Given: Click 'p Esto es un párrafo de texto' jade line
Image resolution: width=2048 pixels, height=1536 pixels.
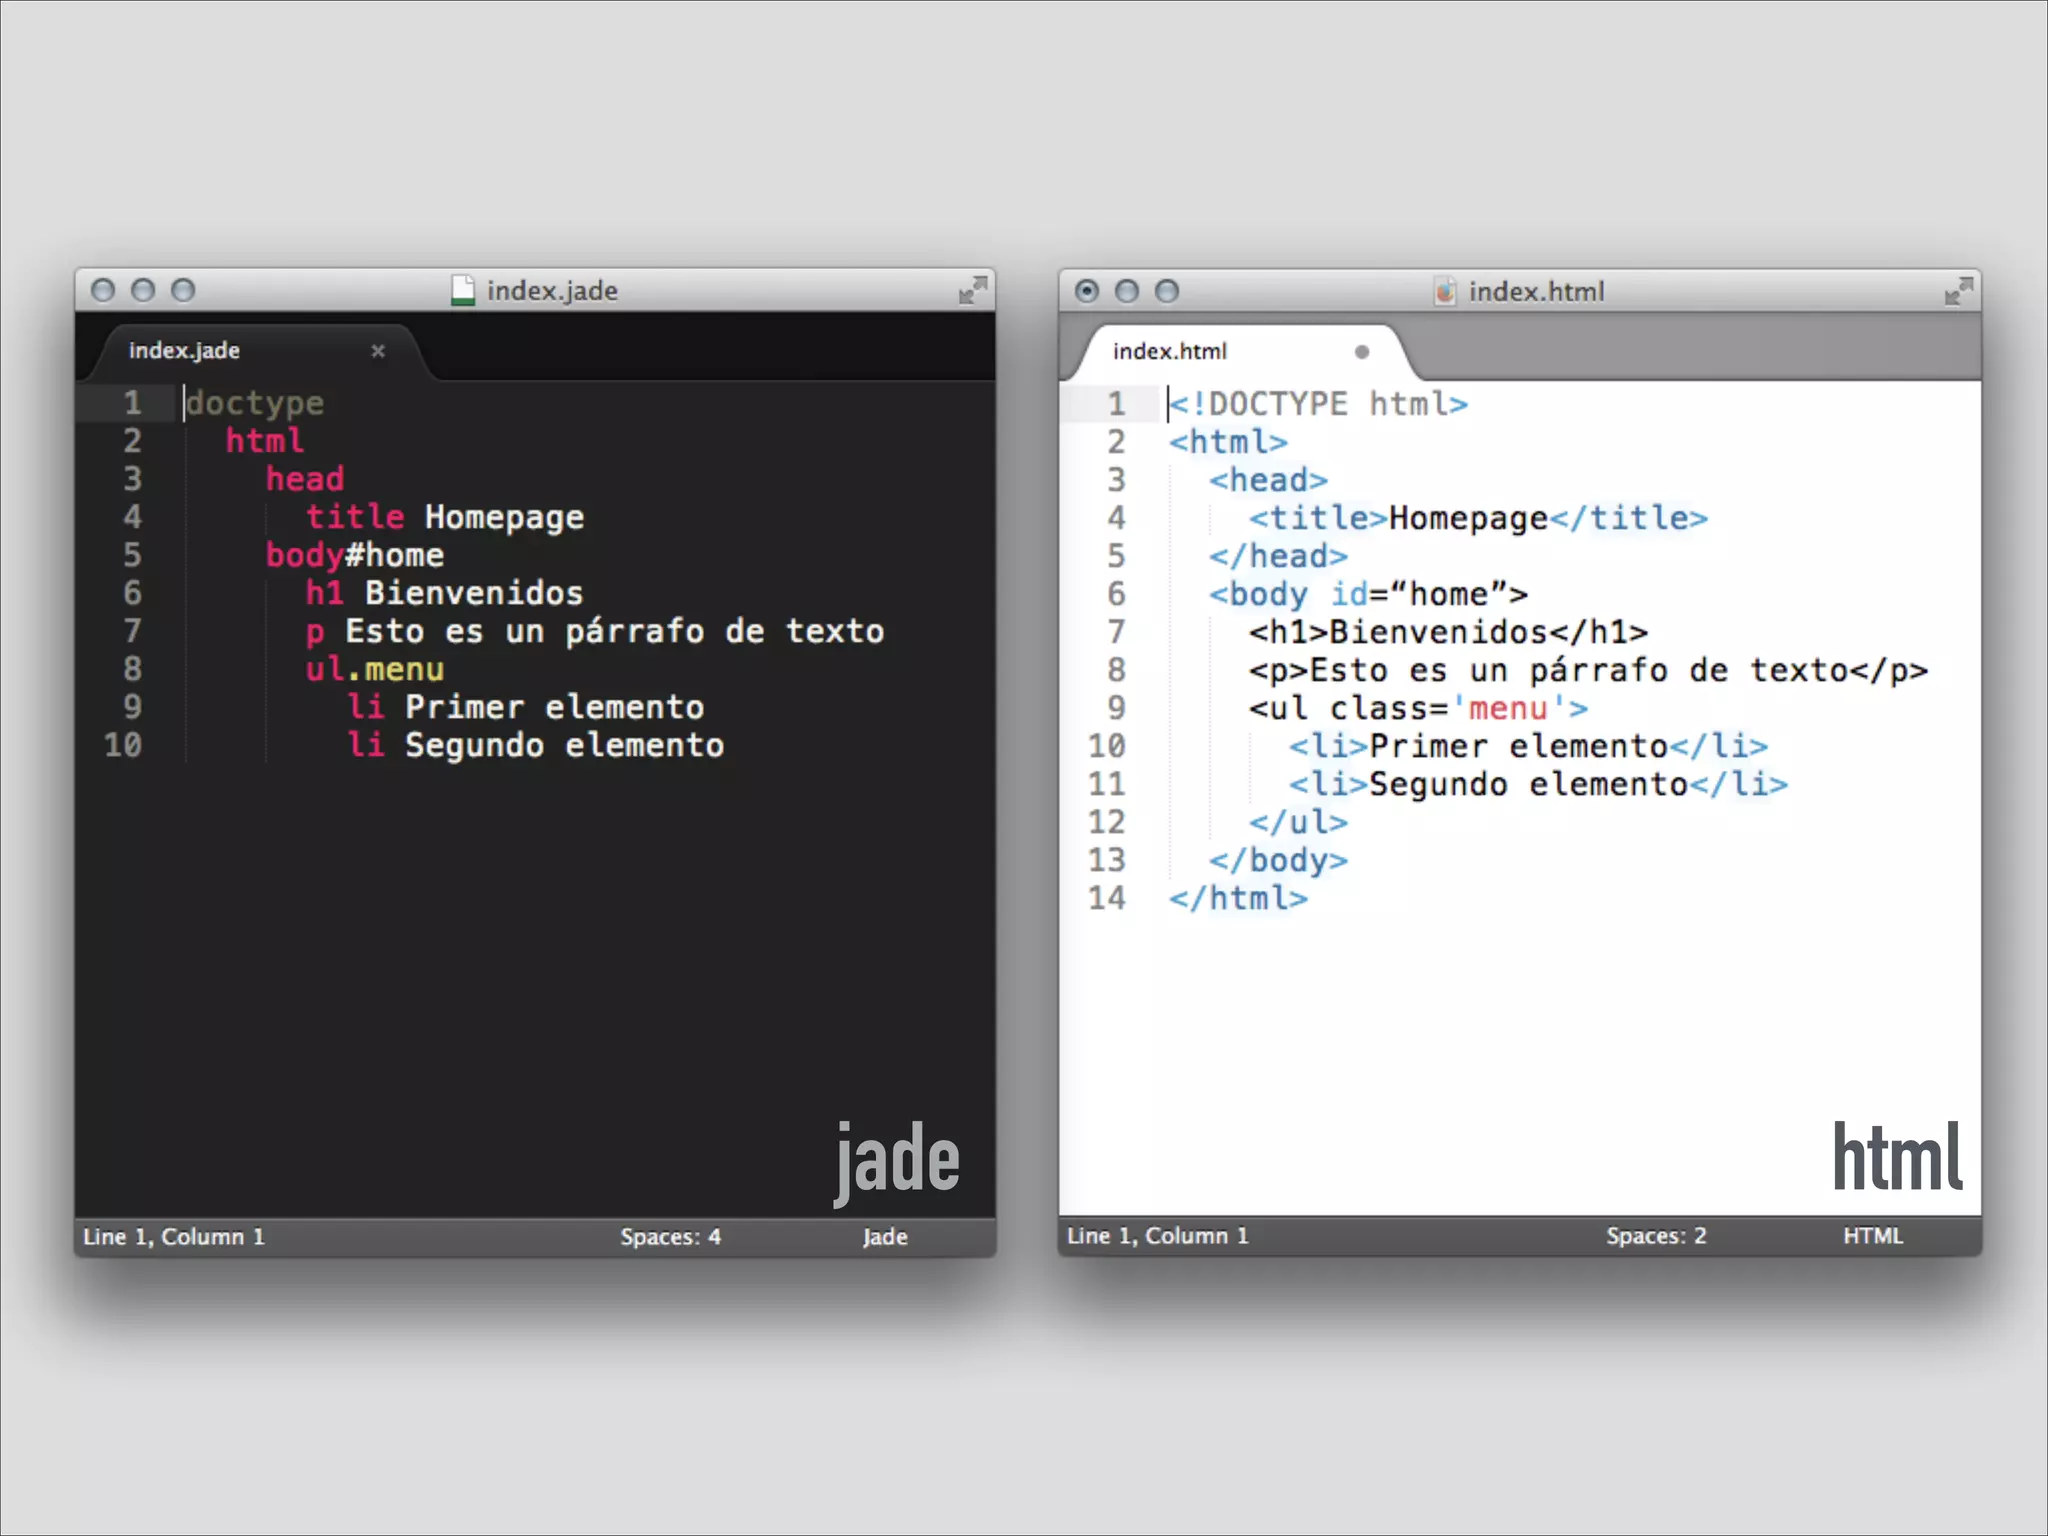Looking at the screenshot, I should pyautogui.click(x=595, y=631).
